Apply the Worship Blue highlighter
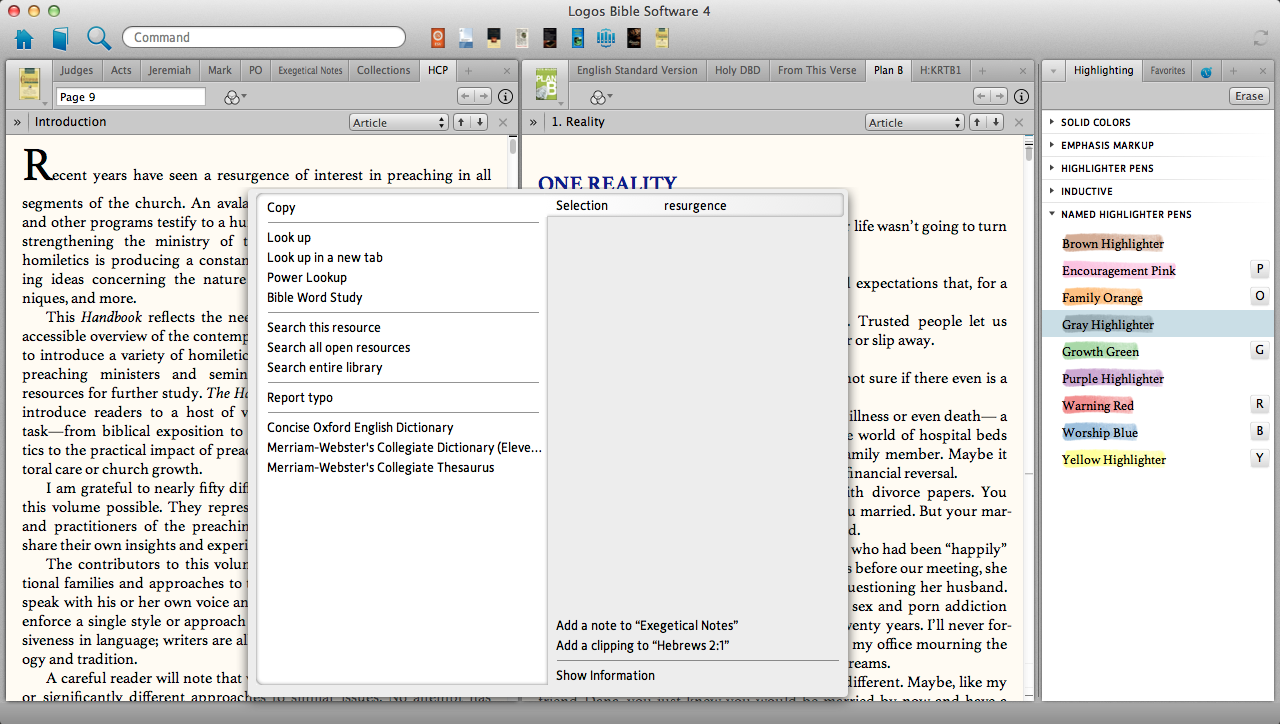 point(1100,433)
